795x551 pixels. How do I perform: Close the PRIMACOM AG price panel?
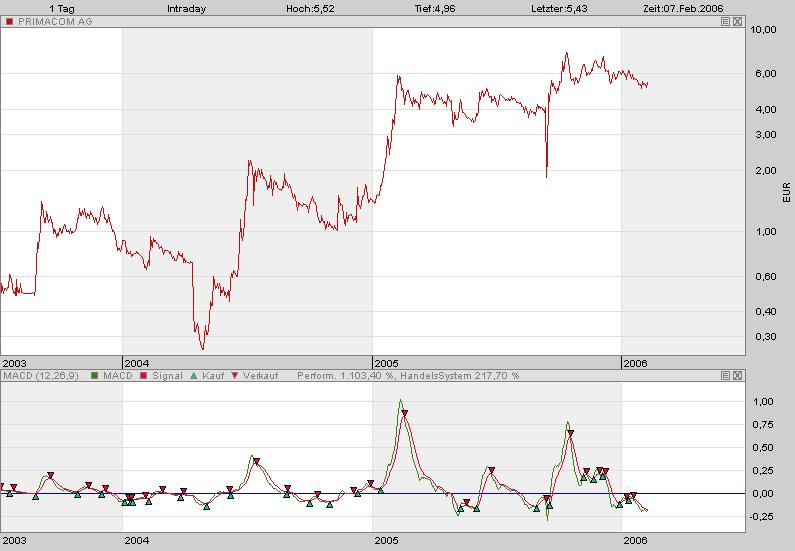click(738, 22)
